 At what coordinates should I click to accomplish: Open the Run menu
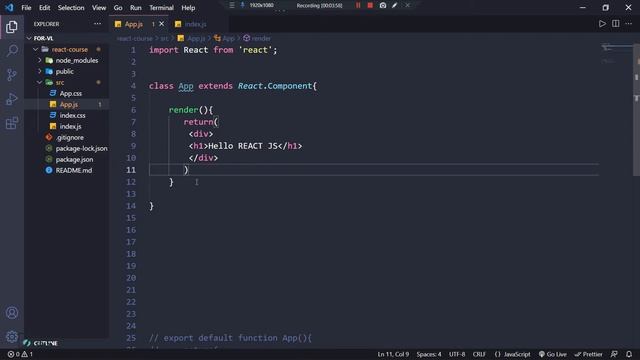[x=136, y=8]
